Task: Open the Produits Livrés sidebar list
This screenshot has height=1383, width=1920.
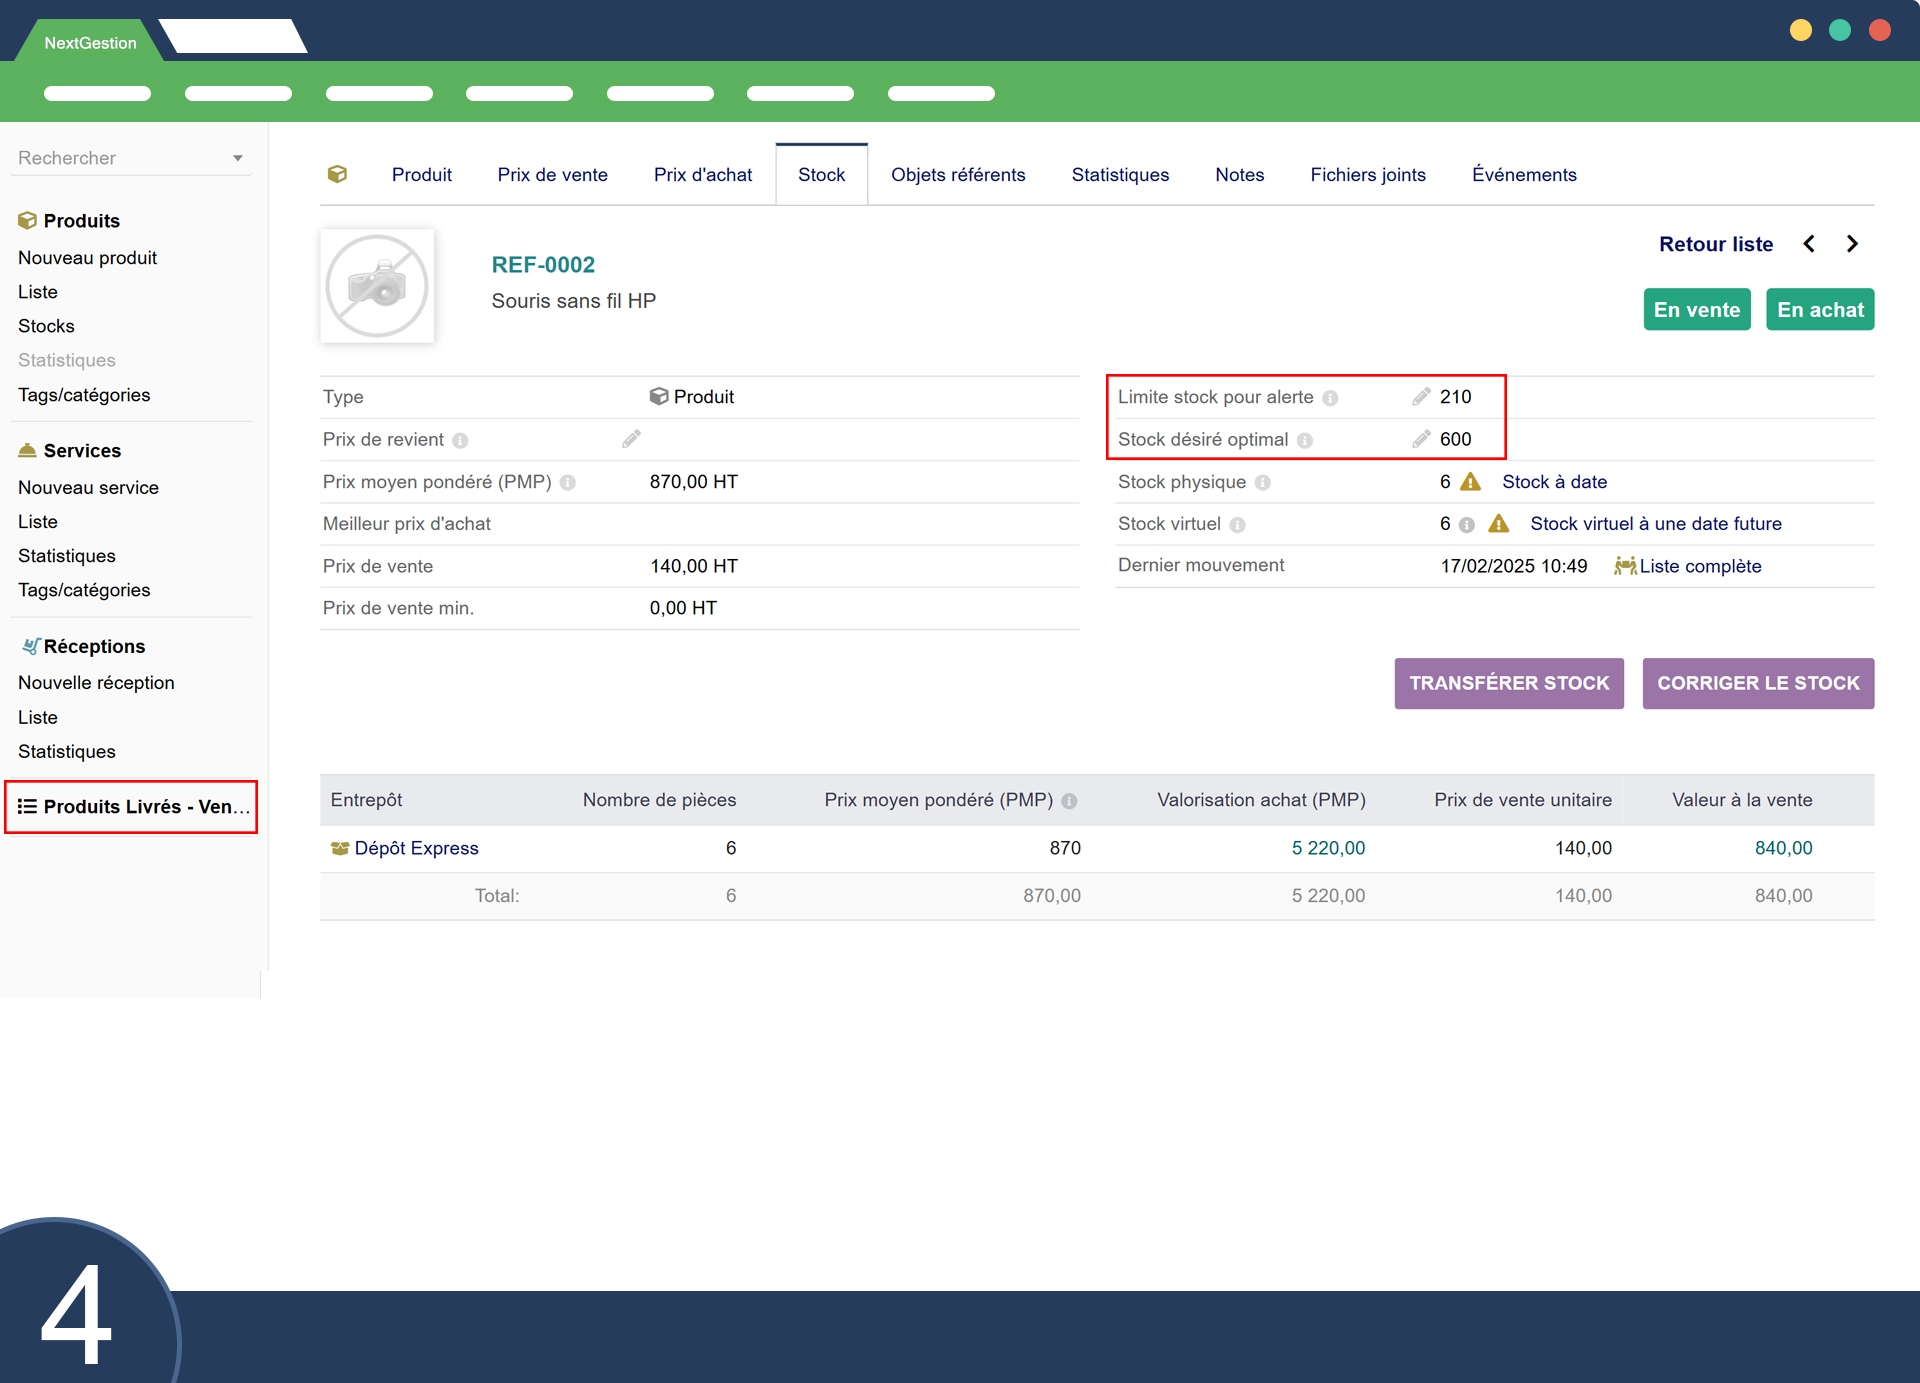Action: pyautogui.click(x=132, y=807)
